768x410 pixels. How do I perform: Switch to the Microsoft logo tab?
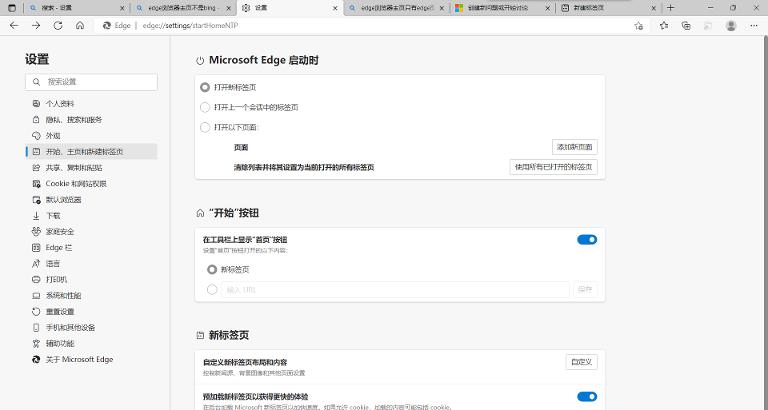pos(502,8)
